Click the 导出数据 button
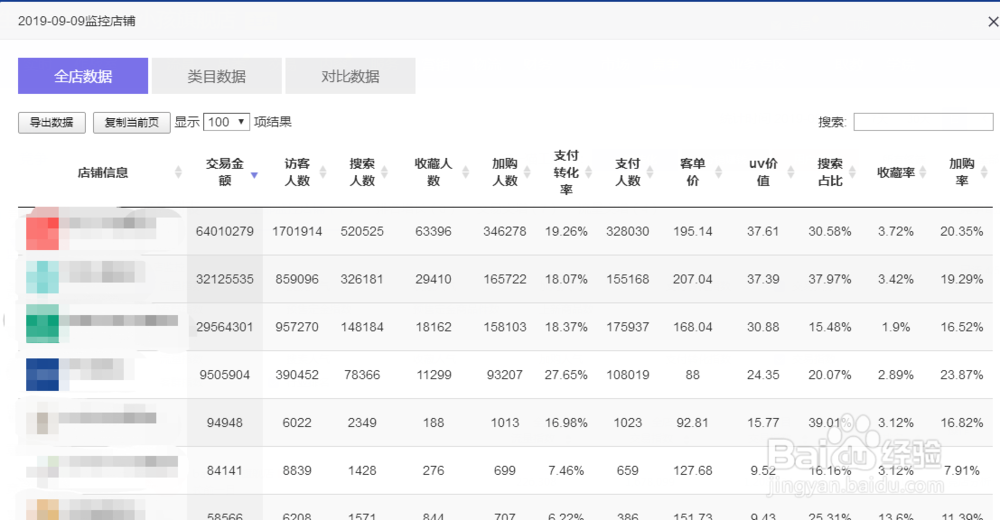 (52, 123)
